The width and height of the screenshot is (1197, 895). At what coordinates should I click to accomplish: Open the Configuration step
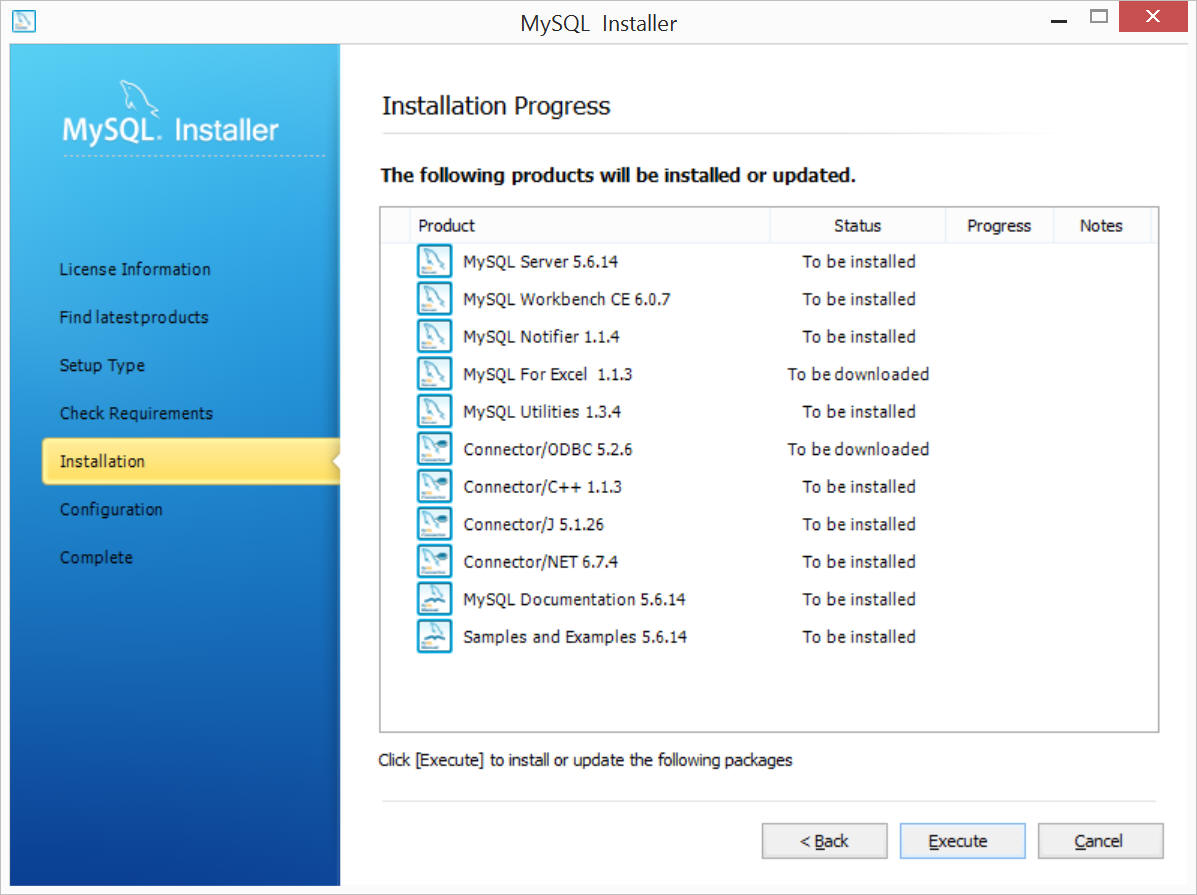111,509
